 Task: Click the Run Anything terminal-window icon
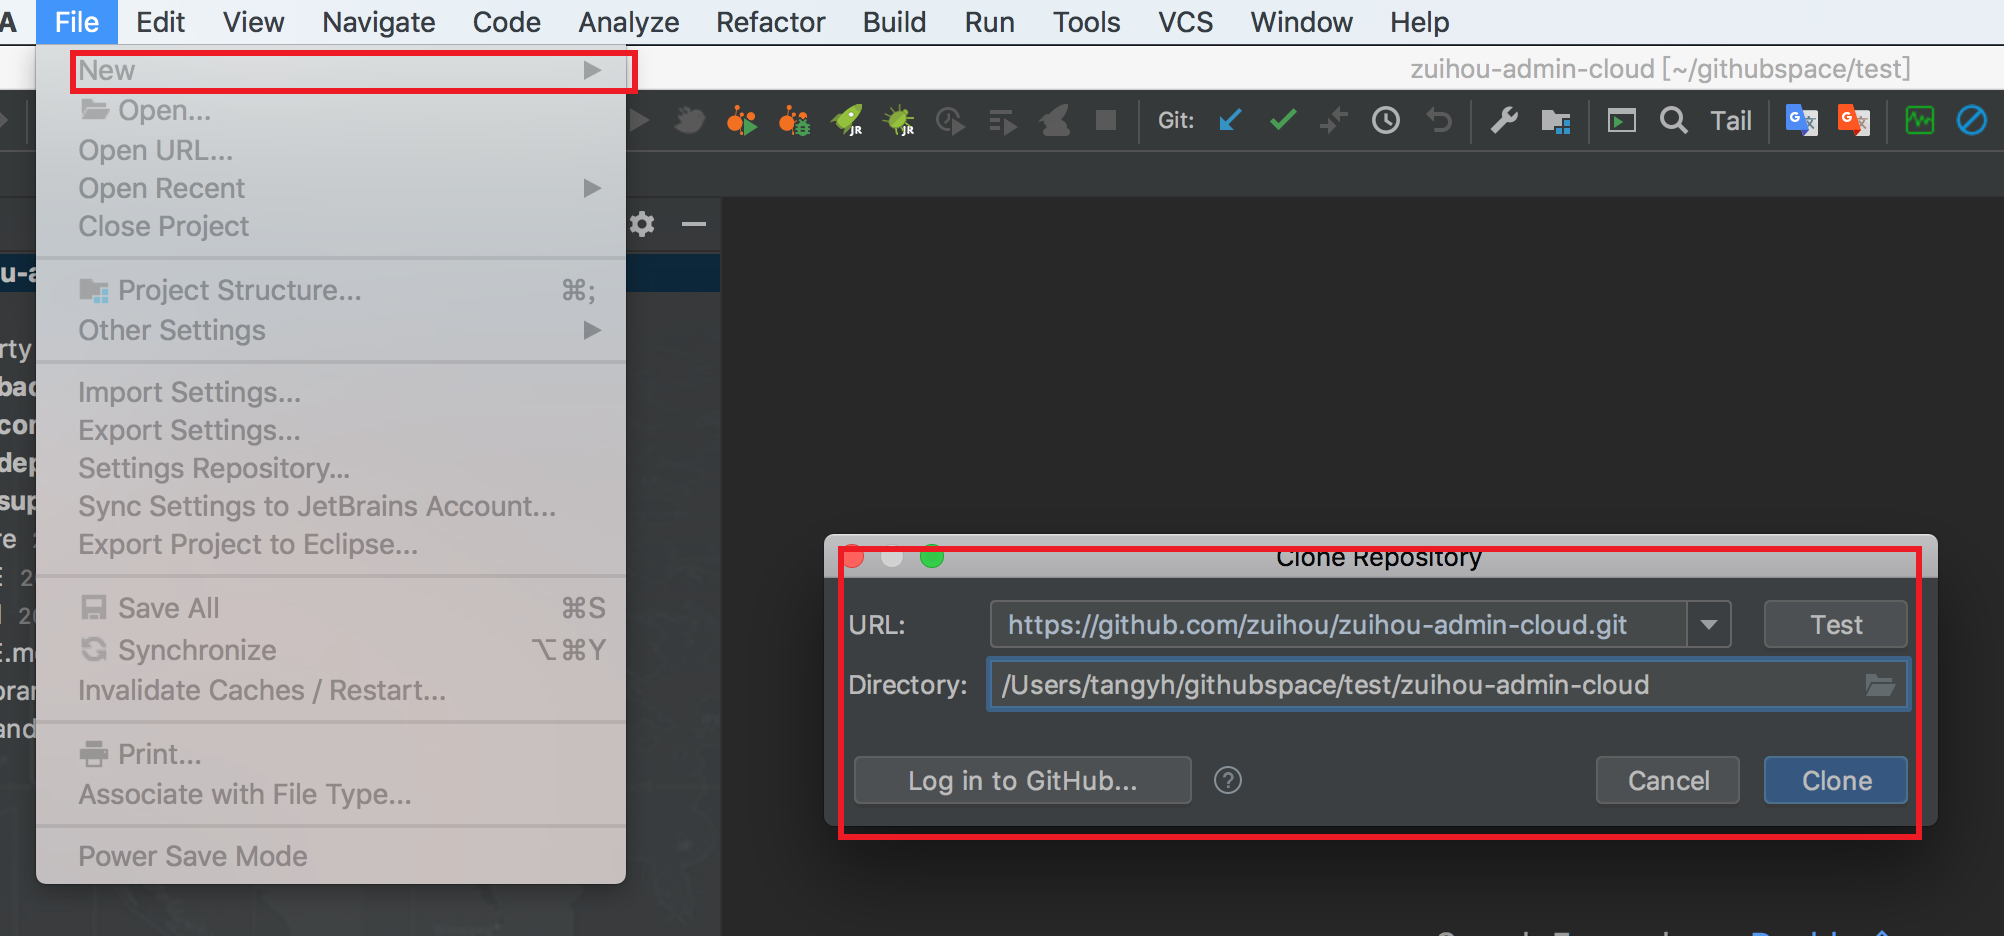[1622, 121]
